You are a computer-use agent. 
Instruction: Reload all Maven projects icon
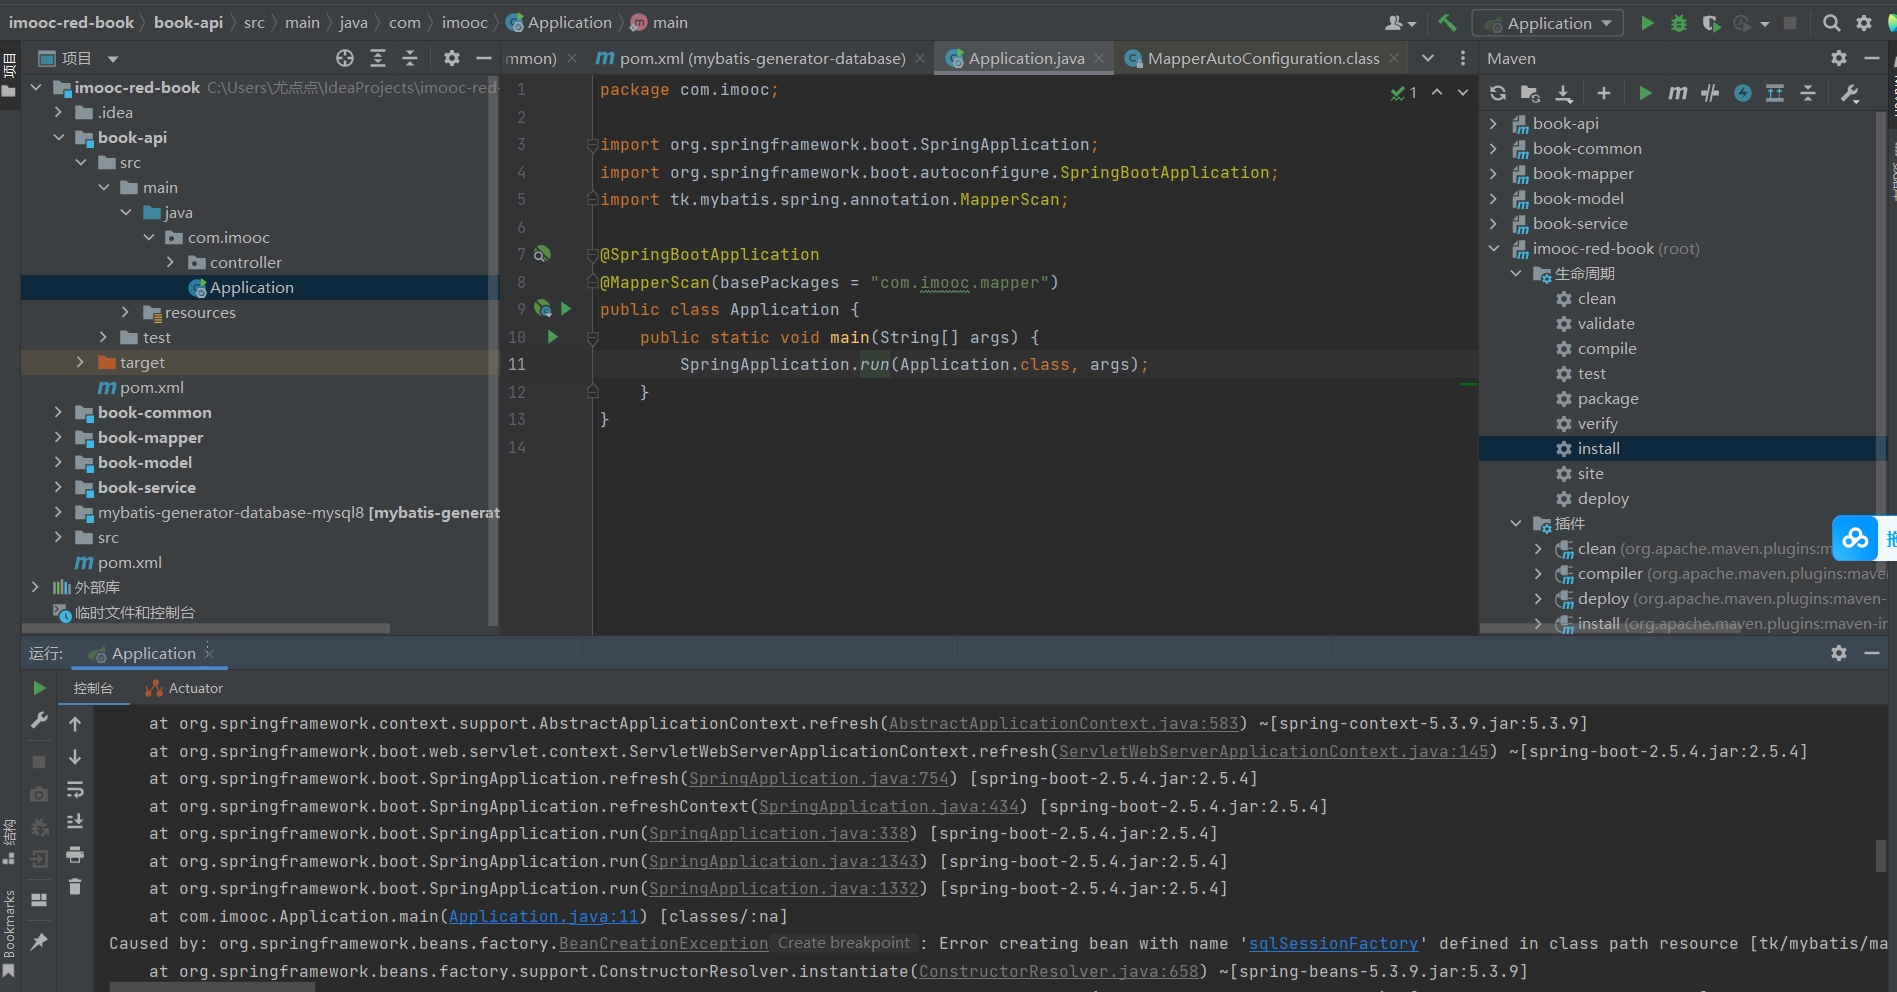click(x=1497, y=93)
